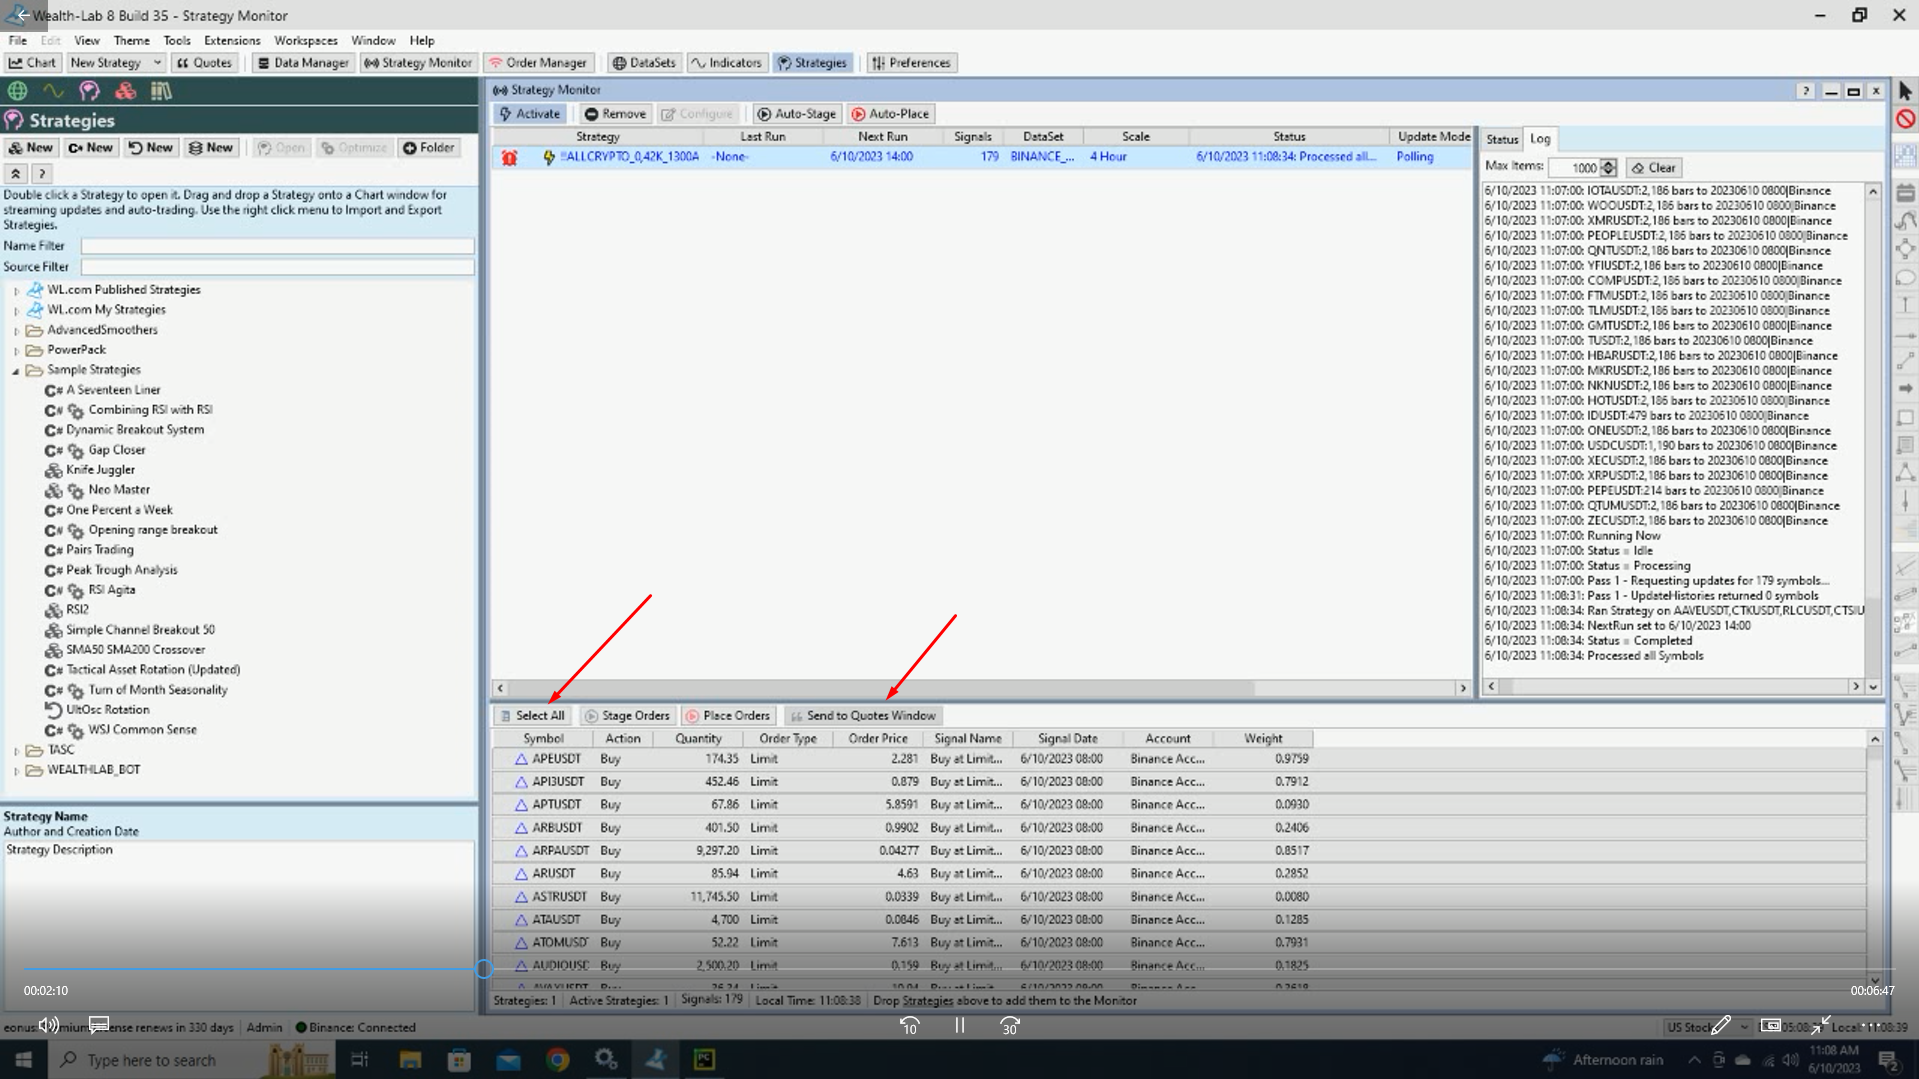The image size is (1919, 1079).
Task: Click the Chrome icon in the taskbar
Action: (x=557, y=1059)
